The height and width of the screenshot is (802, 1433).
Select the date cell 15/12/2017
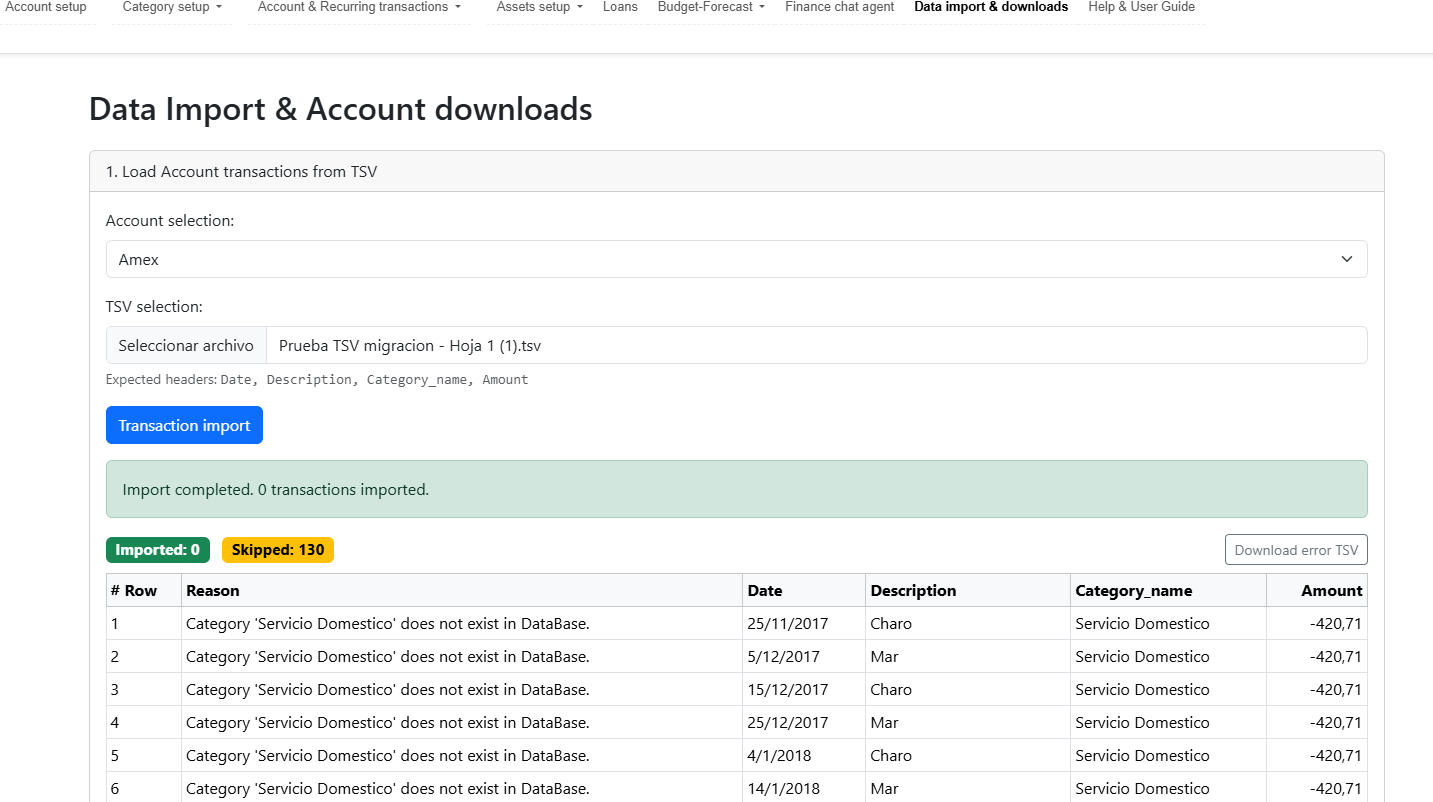804,689
